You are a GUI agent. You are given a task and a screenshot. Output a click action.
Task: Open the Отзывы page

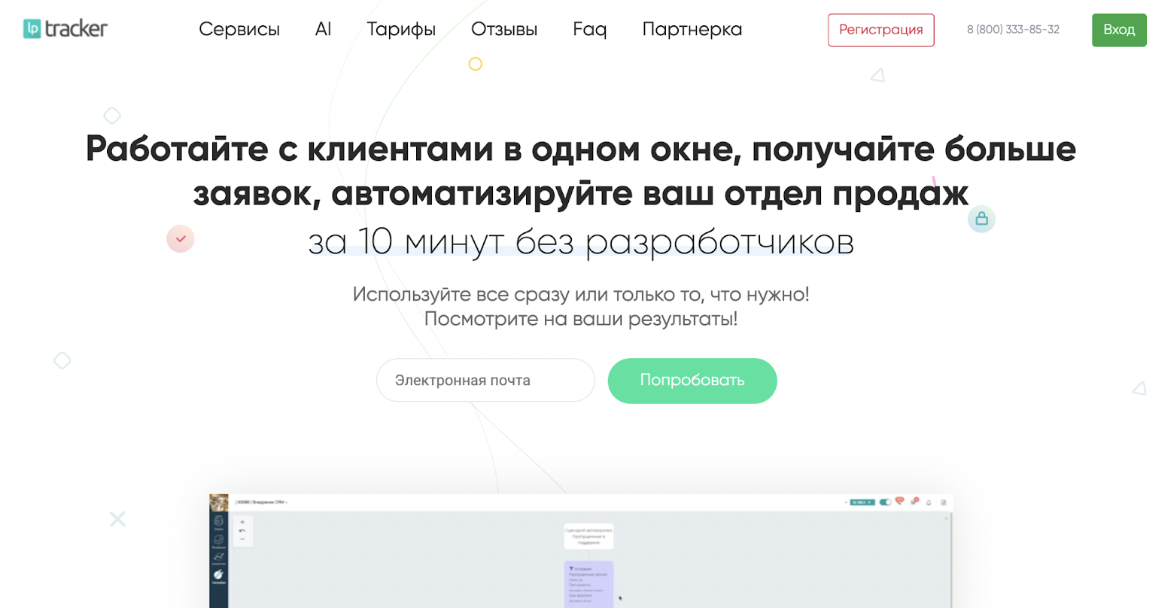click(x=504, y=29)
